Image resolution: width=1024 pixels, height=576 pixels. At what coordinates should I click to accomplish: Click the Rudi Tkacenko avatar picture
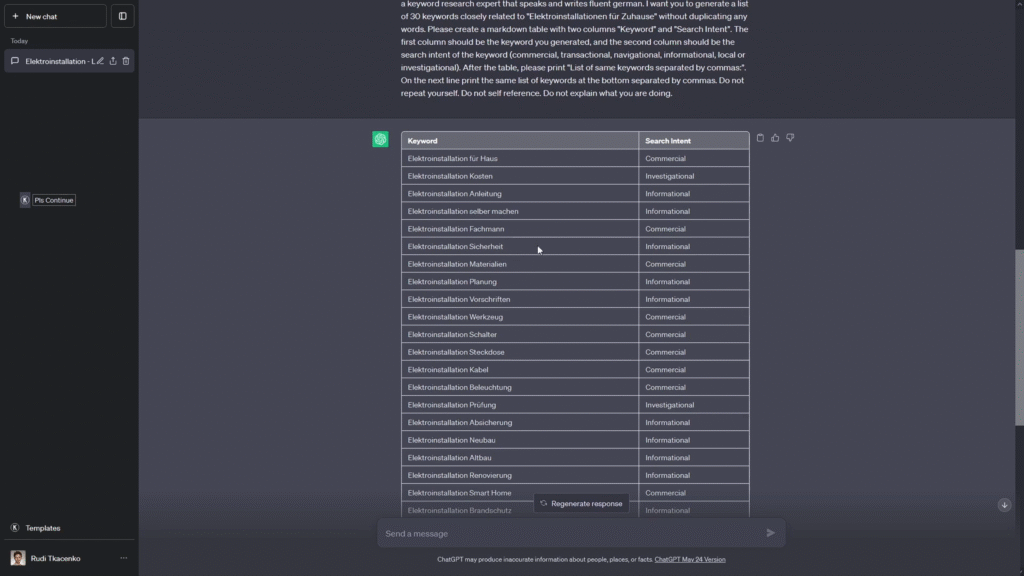[x=18, y=558]
